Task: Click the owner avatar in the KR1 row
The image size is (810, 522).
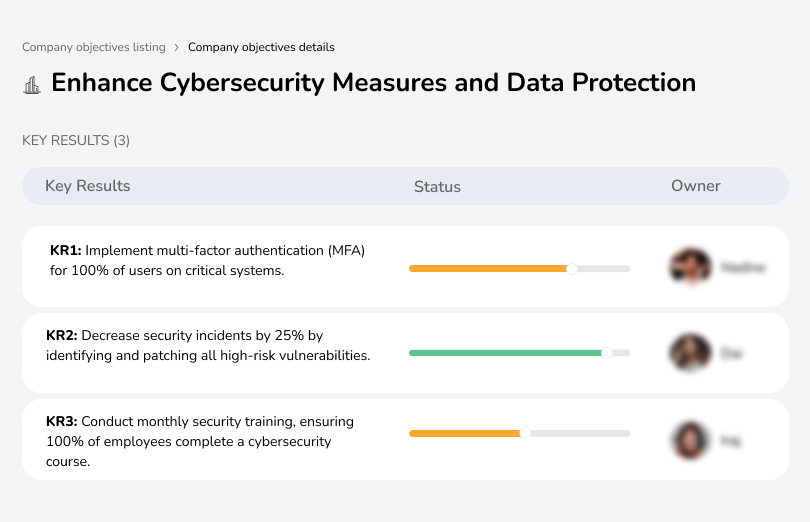Action: (x=691, y=267)
